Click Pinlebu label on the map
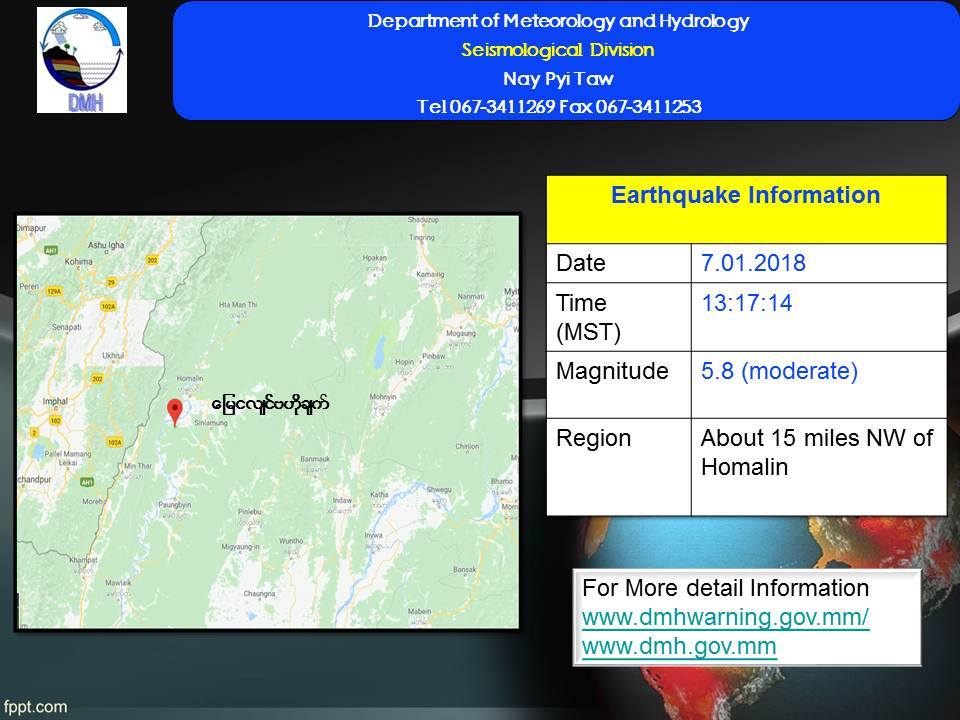 pos(250,511)
